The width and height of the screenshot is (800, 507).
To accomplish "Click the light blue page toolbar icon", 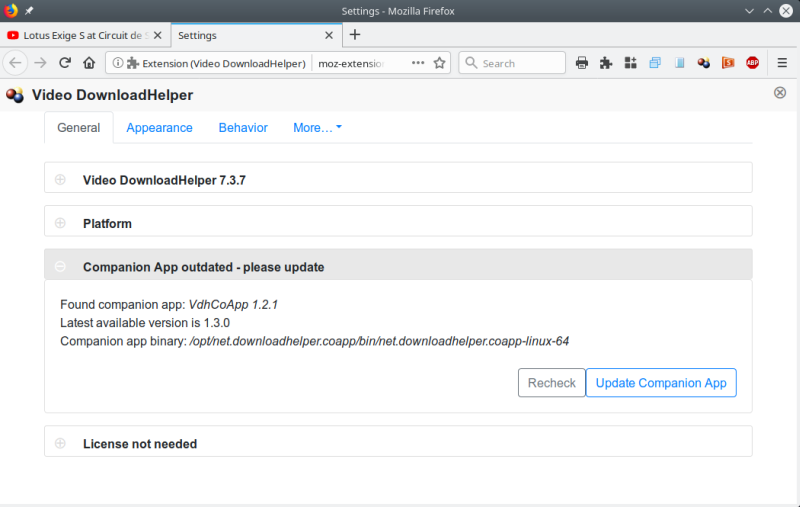I will (680, 63).
